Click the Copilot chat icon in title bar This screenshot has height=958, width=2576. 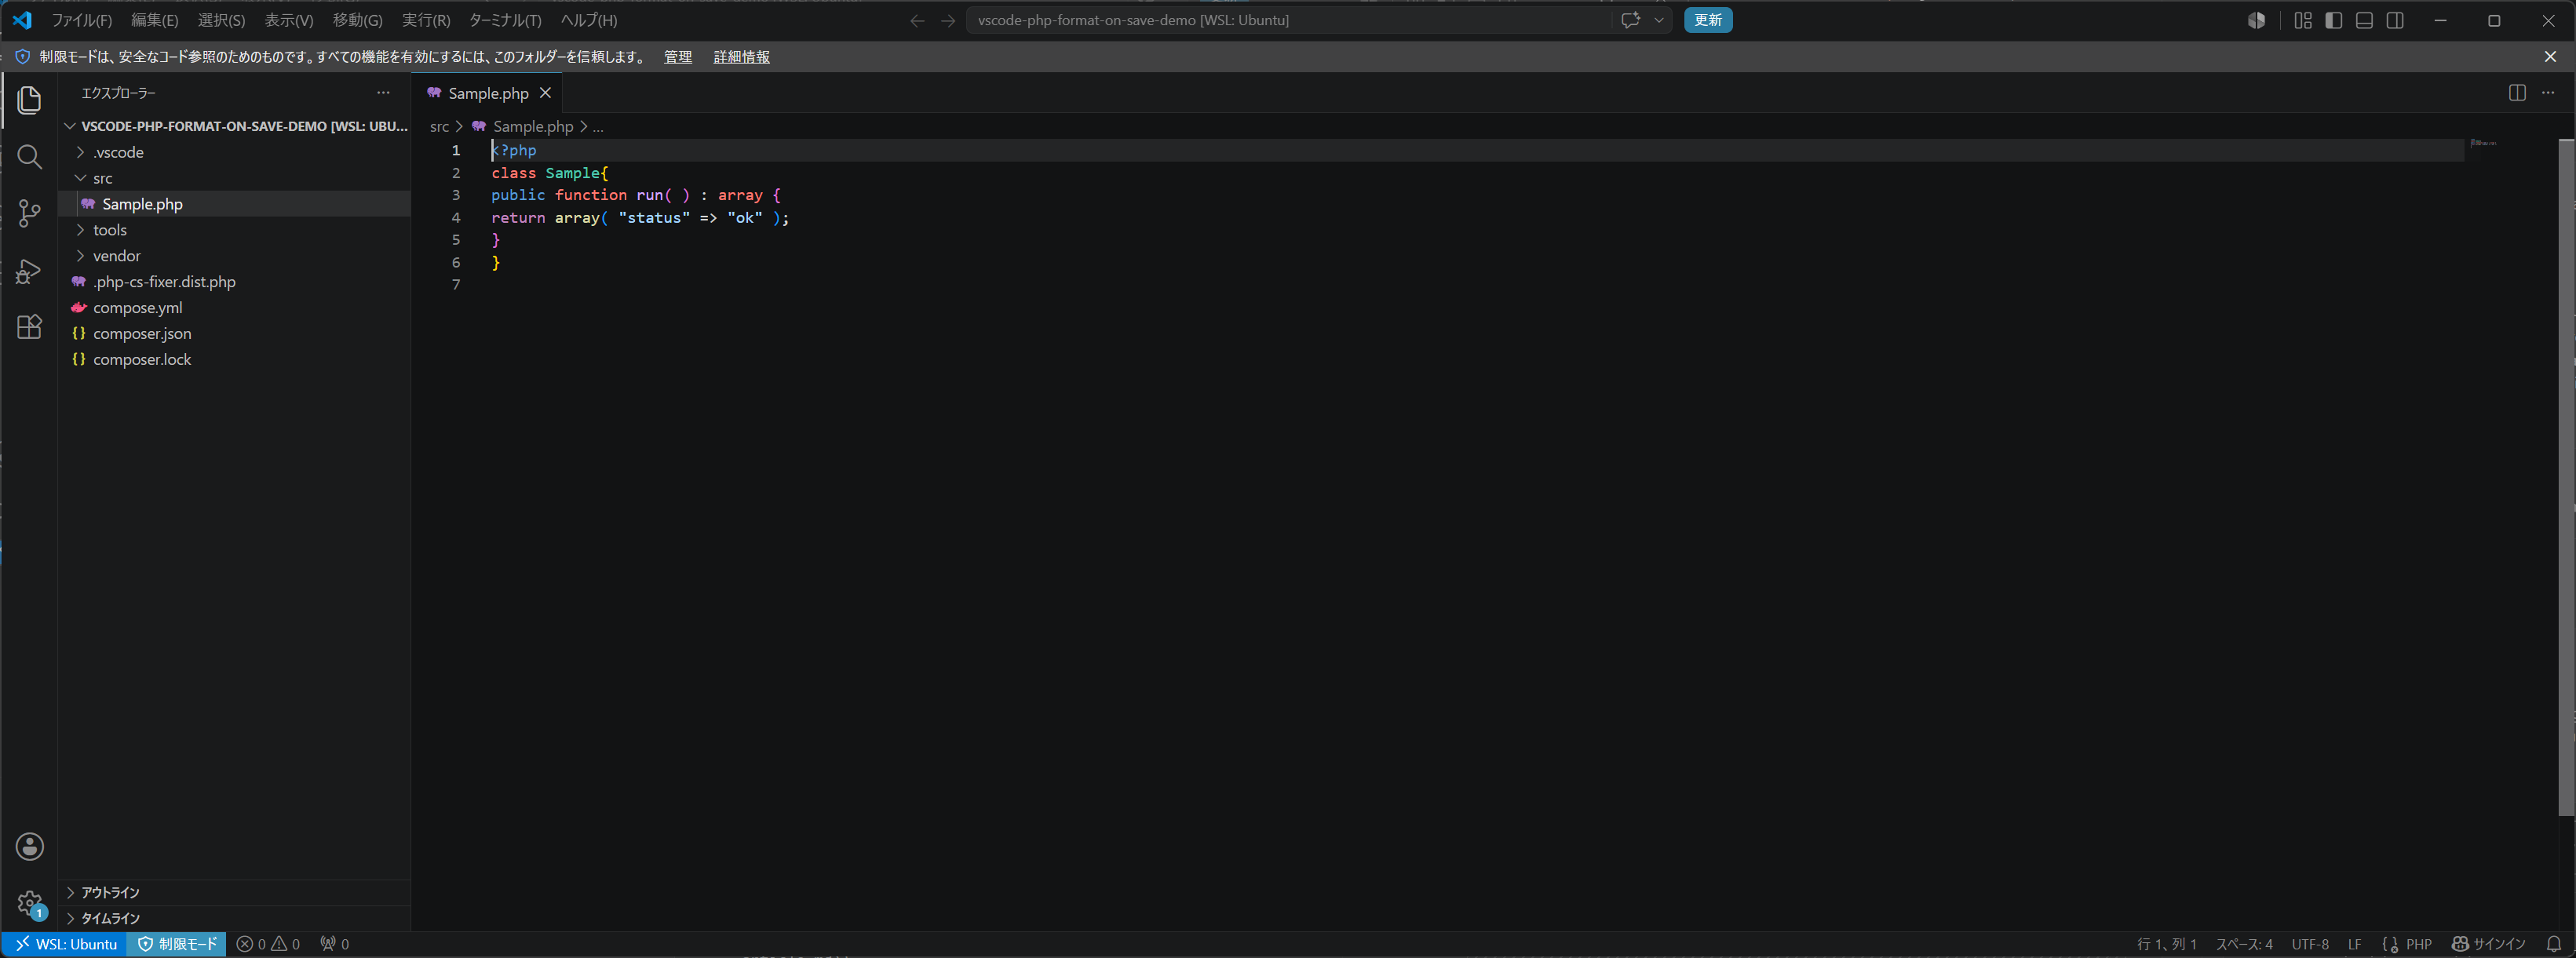point(1630,20)
